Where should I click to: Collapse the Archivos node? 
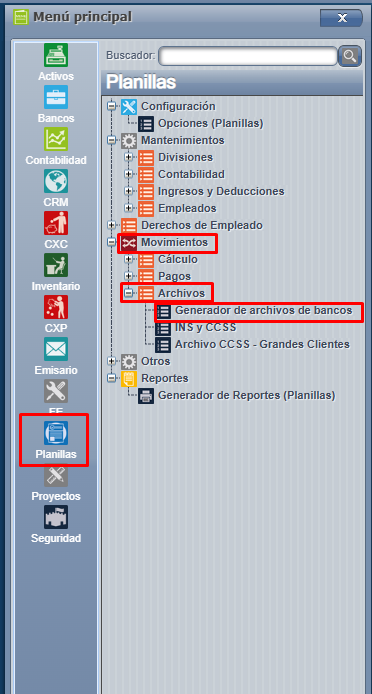(x=129, y=293)
